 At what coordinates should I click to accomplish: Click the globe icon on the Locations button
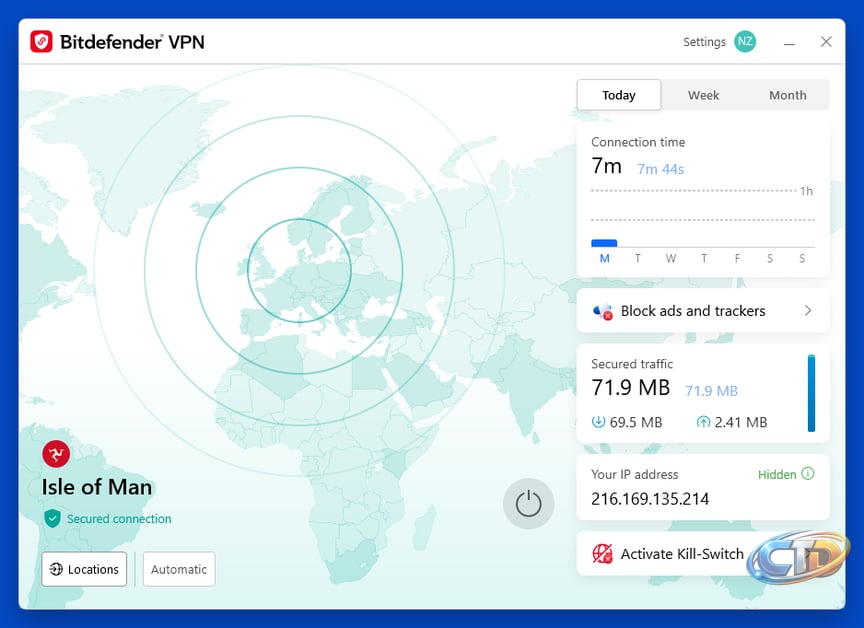(x=56, y=569)
